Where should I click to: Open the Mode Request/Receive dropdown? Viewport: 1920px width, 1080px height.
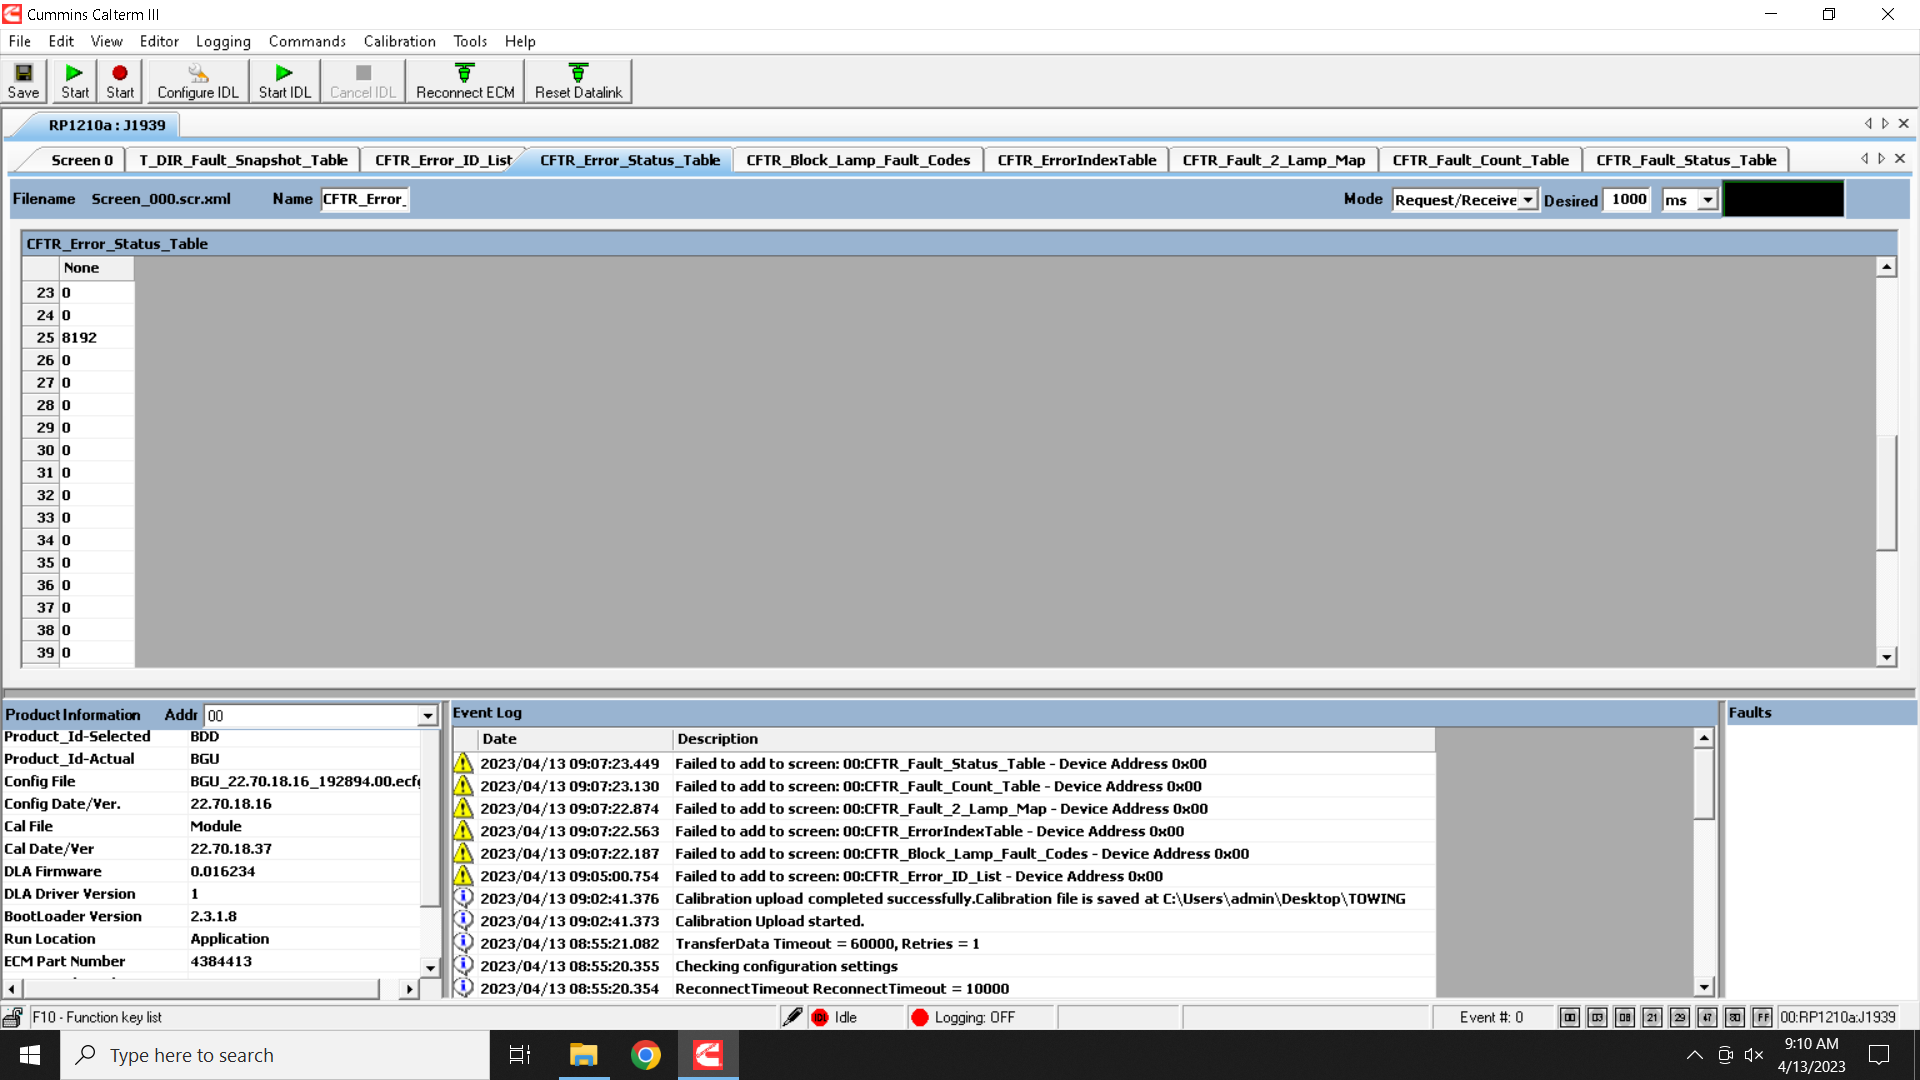[x=1528, y=200]
